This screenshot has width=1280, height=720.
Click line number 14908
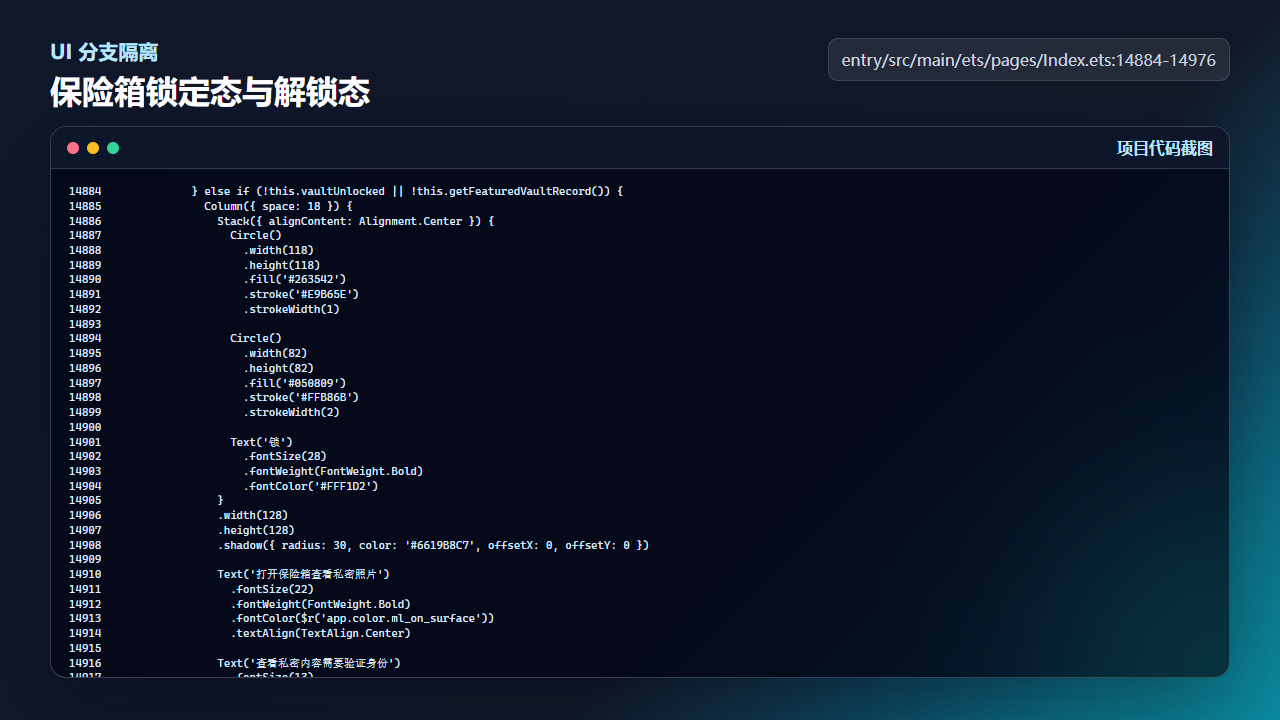pyautogui.click(x=85, y=545)
